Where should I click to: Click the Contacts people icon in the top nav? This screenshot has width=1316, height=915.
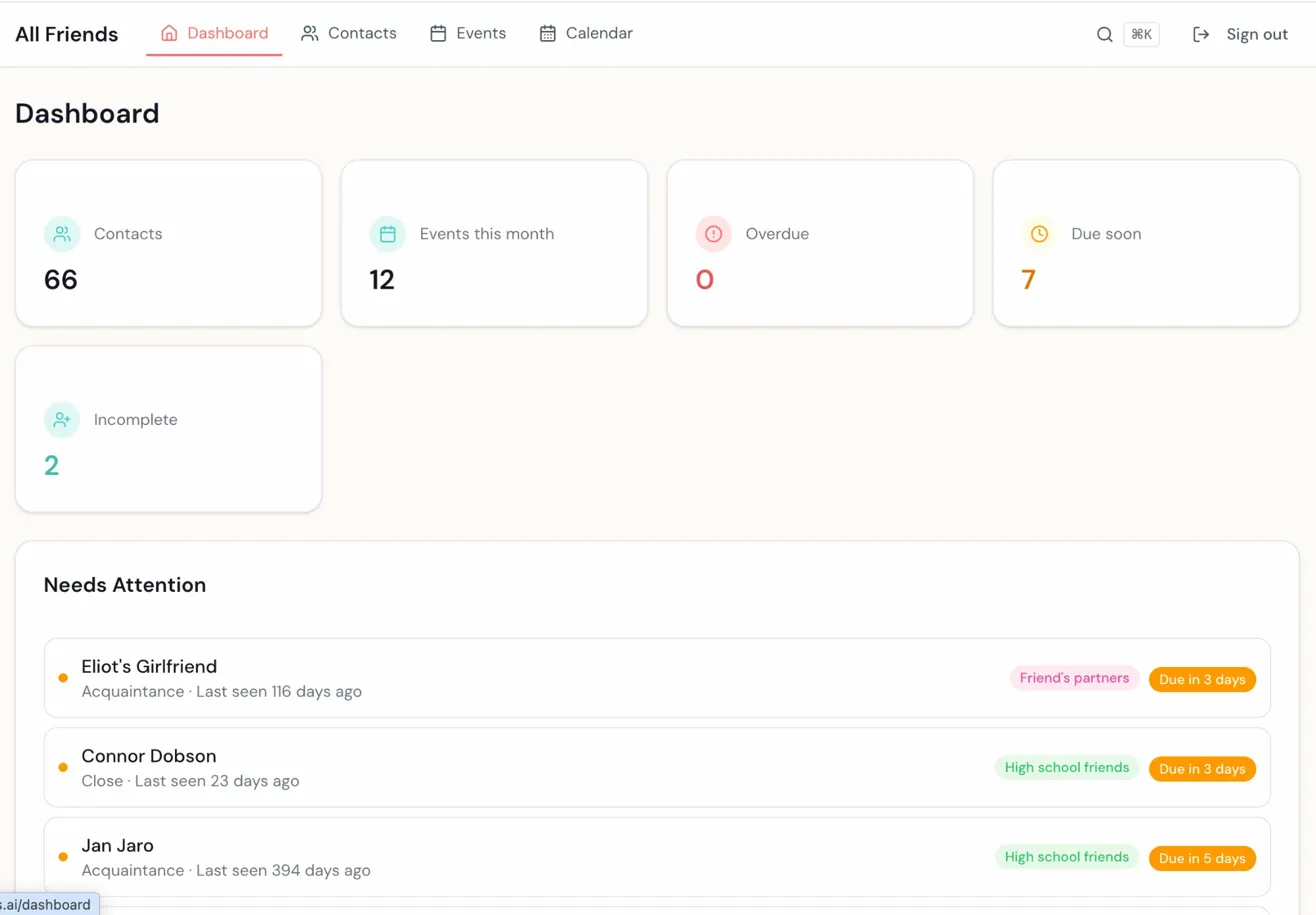point(309,32)
